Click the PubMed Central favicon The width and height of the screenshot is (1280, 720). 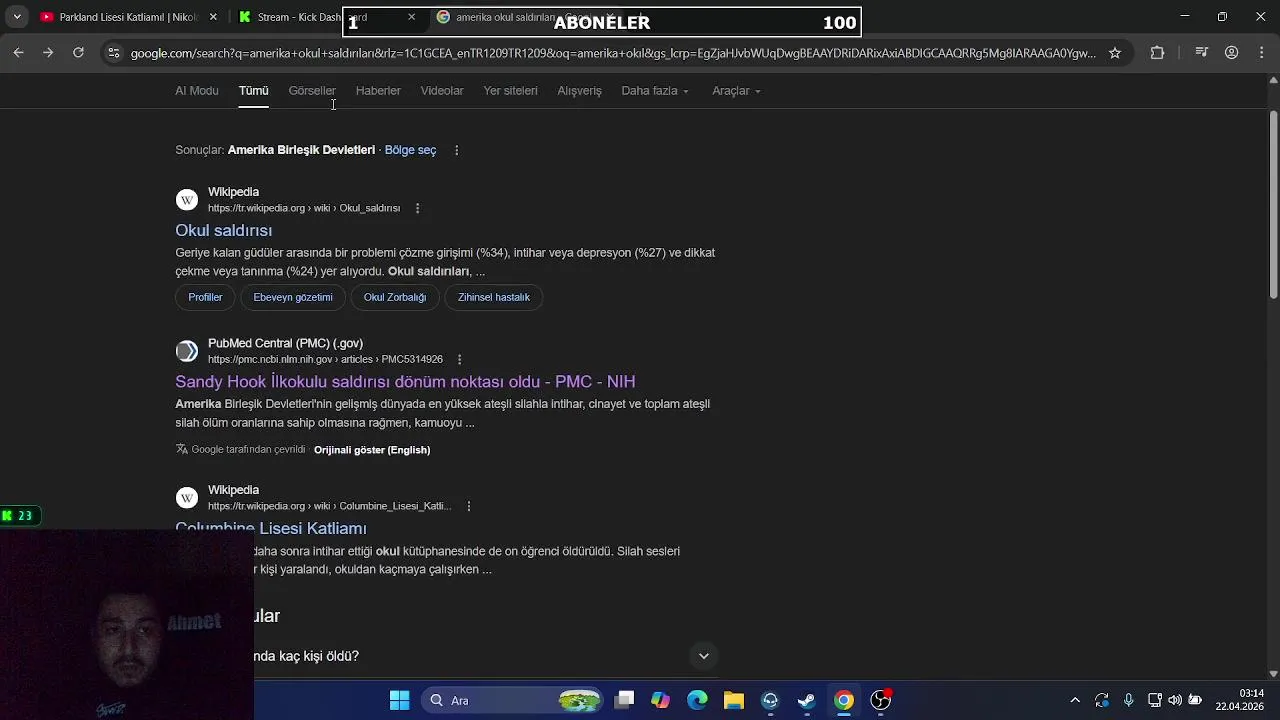(x=187, y=351)
